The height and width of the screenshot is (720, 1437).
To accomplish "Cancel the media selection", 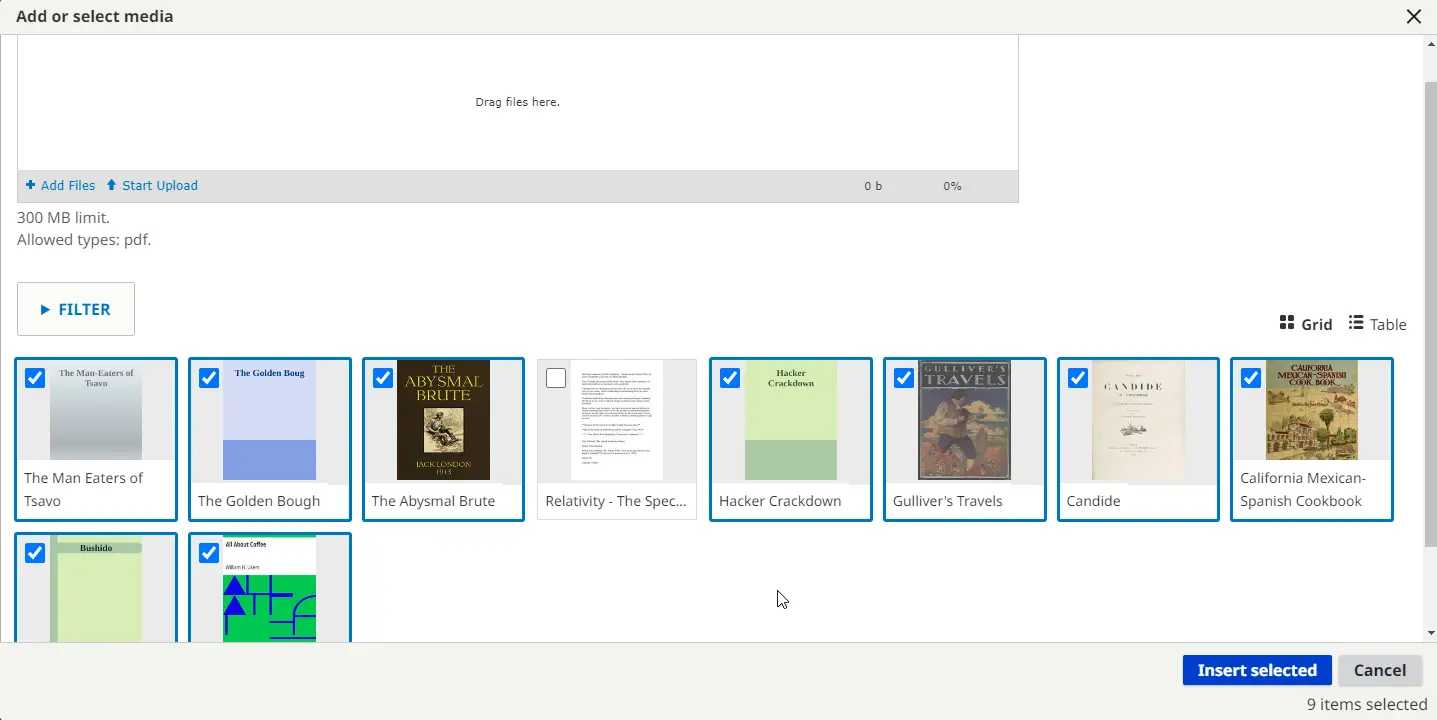I will (x=1379, y=670).
